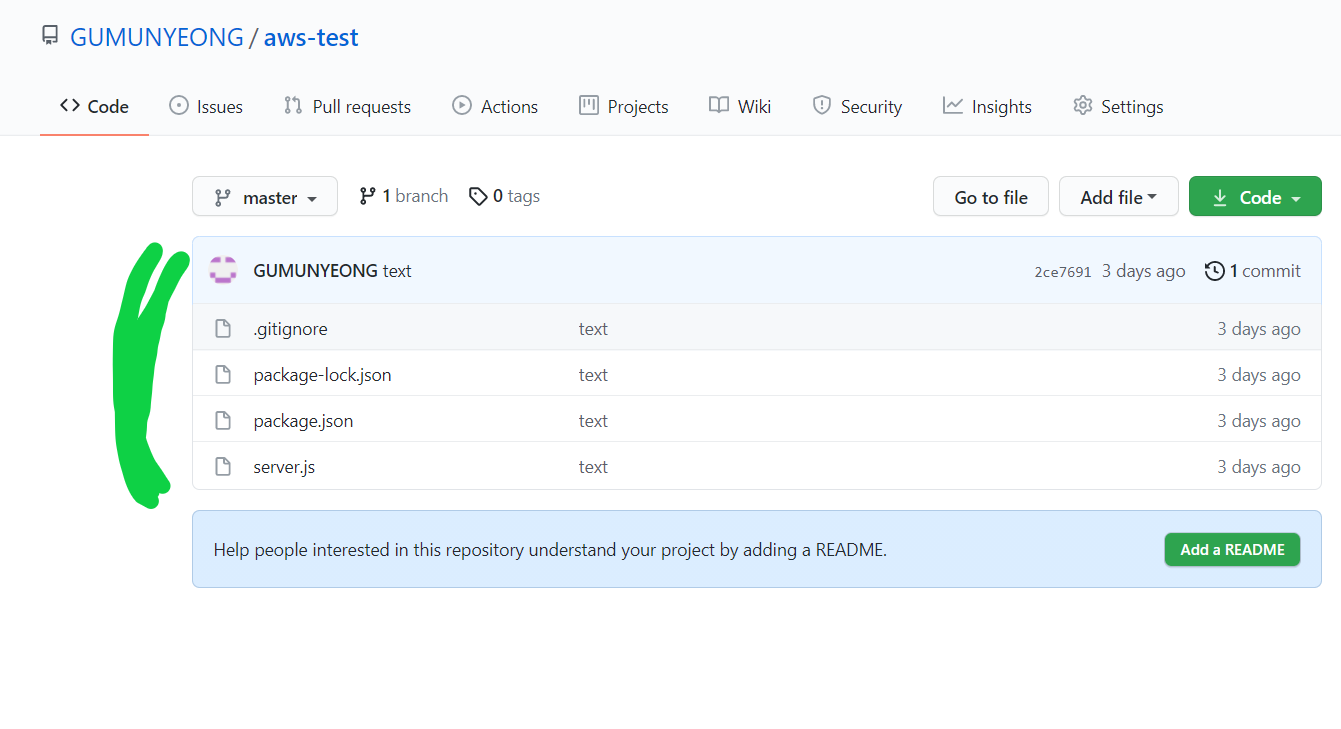Open the server.js row commit message

593,467
